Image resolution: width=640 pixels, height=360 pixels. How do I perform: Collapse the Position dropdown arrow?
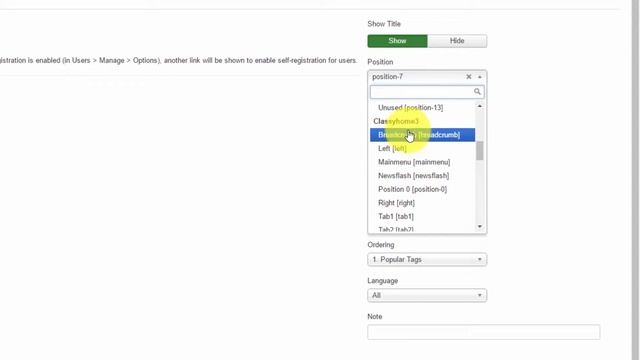(480, 77)
